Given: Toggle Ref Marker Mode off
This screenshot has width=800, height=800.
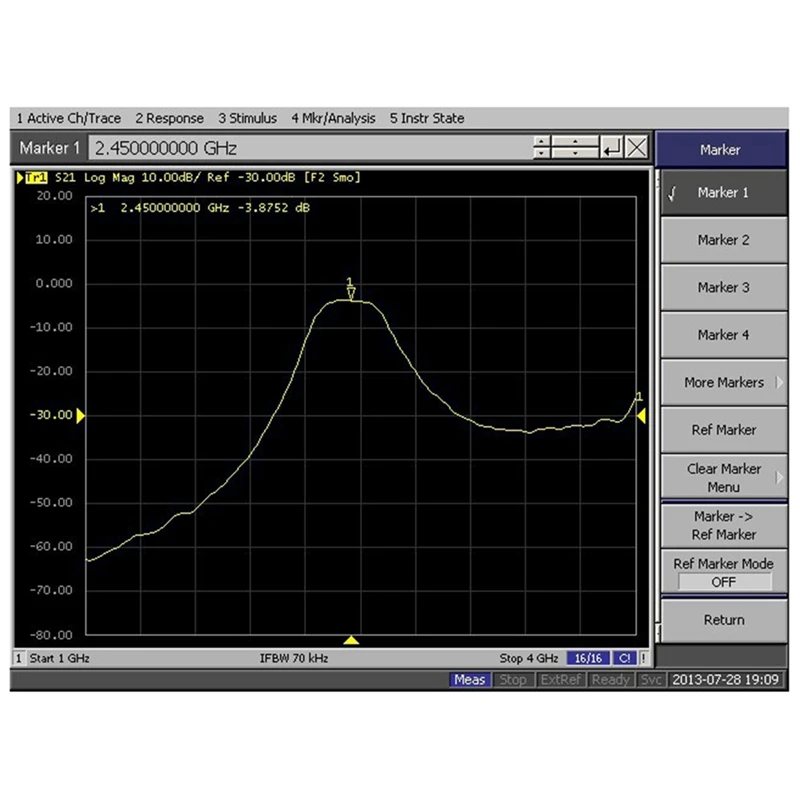Looking at the screenshot, I should [723, 572].
